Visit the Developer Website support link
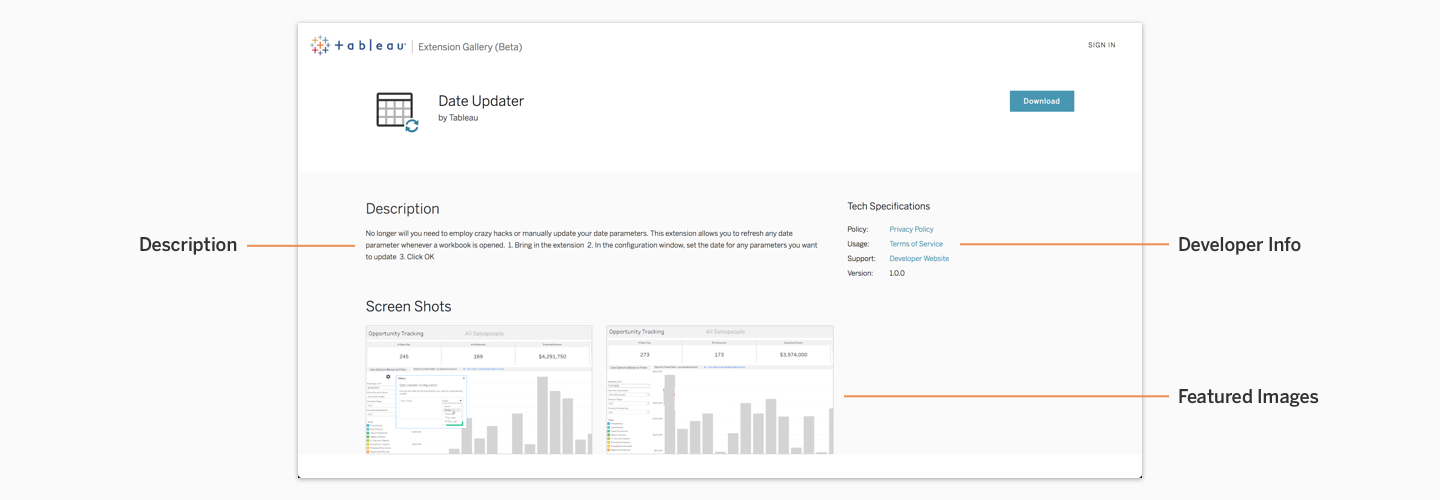Screen dimensions: 1440x500 (x=918, y=258)
